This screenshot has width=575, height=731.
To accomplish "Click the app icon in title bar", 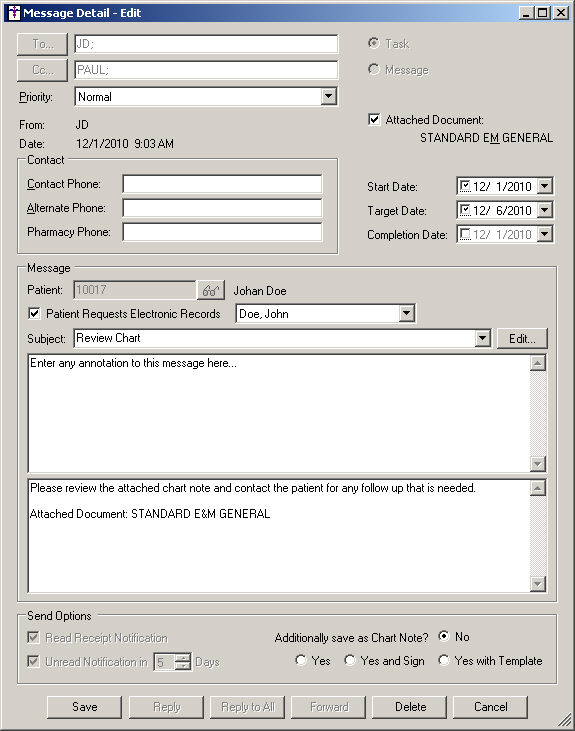I will coord(14,13).
